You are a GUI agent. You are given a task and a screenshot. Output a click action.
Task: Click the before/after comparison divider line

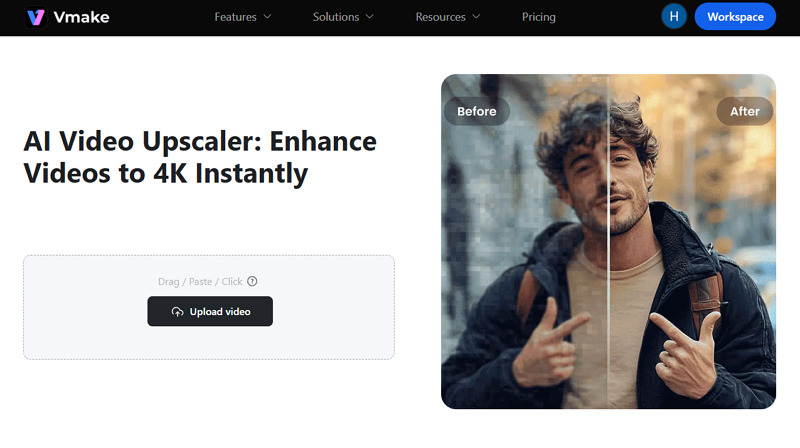coord(608,241)
